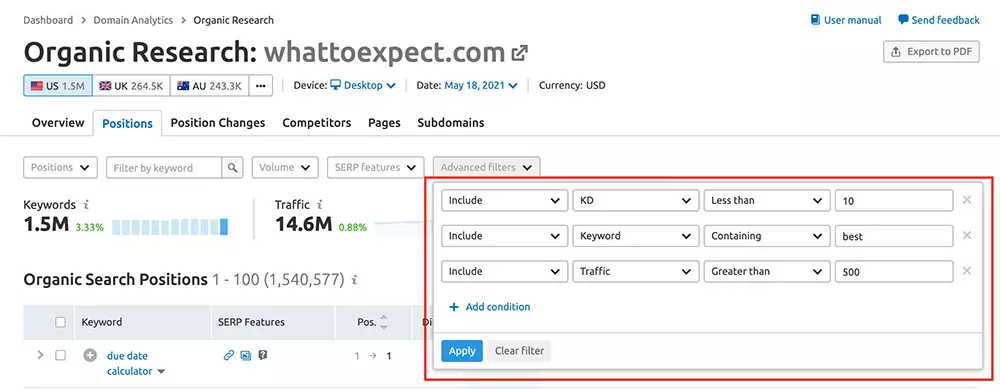Go to Dashboard breadcrumb link
This screenshot has height=389, width=1000.
pyautogui.click(x=48, y=20)
